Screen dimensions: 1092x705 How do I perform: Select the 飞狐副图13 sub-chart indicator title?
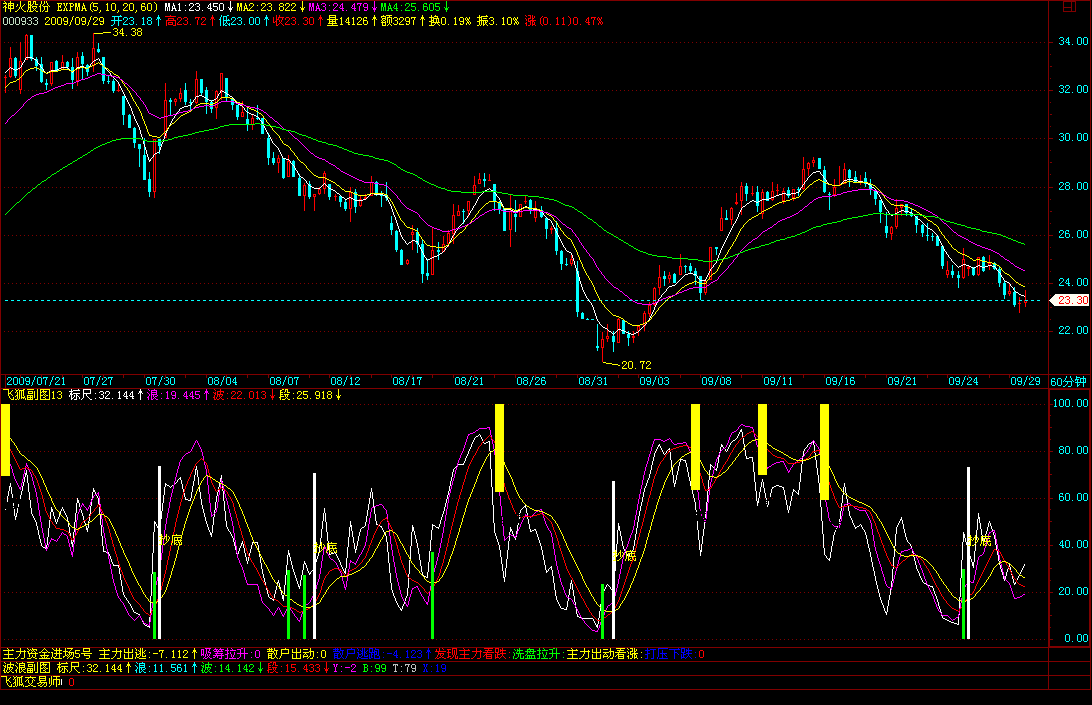click(x=31, y=395)
